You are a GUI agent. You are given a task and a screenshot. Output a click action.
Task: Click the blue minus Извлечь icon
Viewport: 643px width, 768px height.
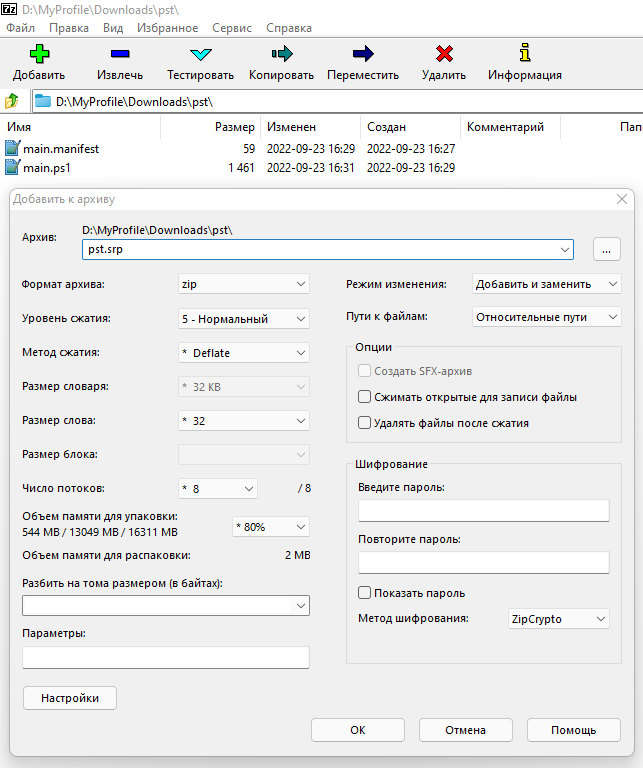pyautogui.click(x=120, y=54)
